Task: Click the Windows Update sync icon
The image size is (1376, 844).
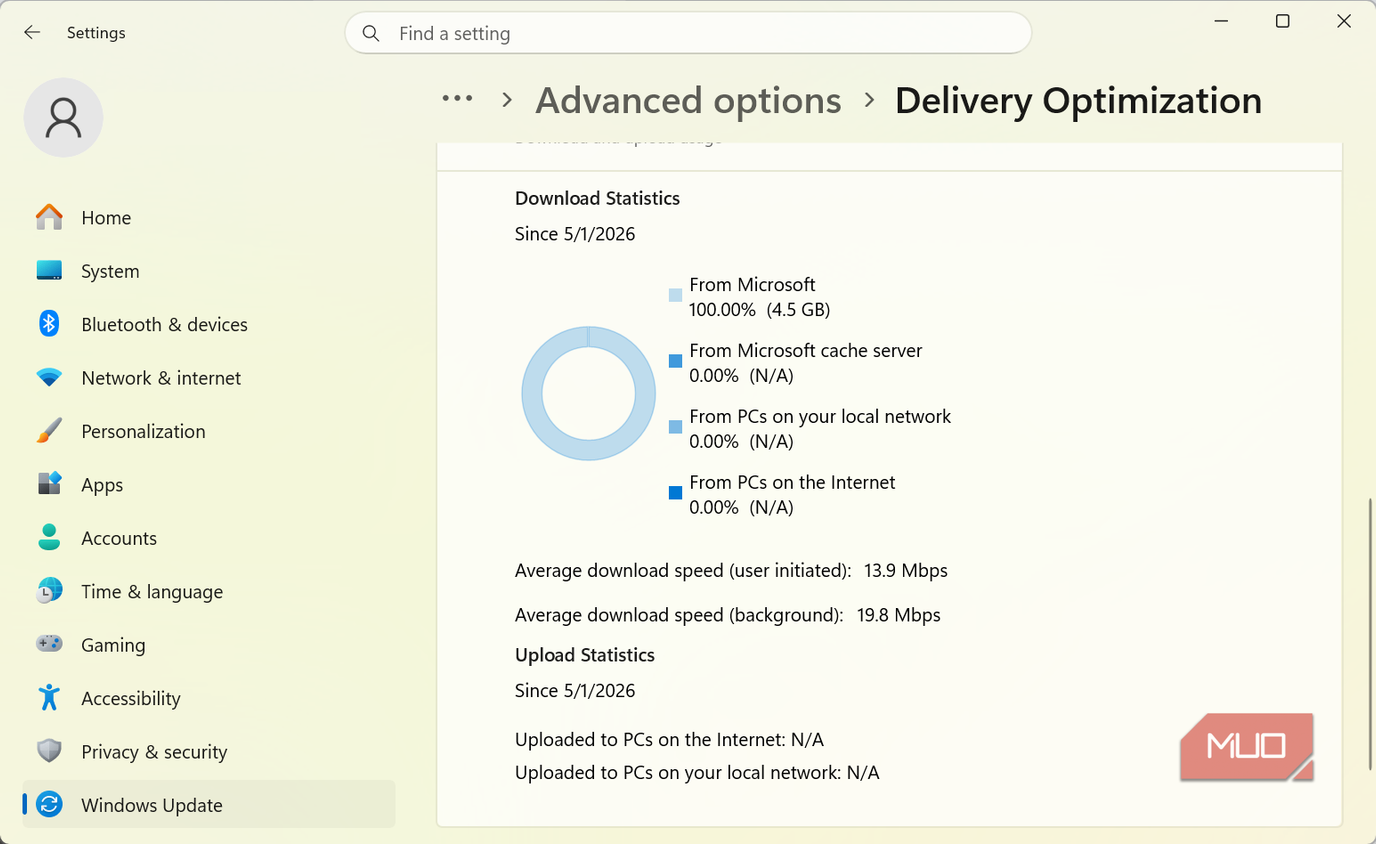Action: coord(49,805)
